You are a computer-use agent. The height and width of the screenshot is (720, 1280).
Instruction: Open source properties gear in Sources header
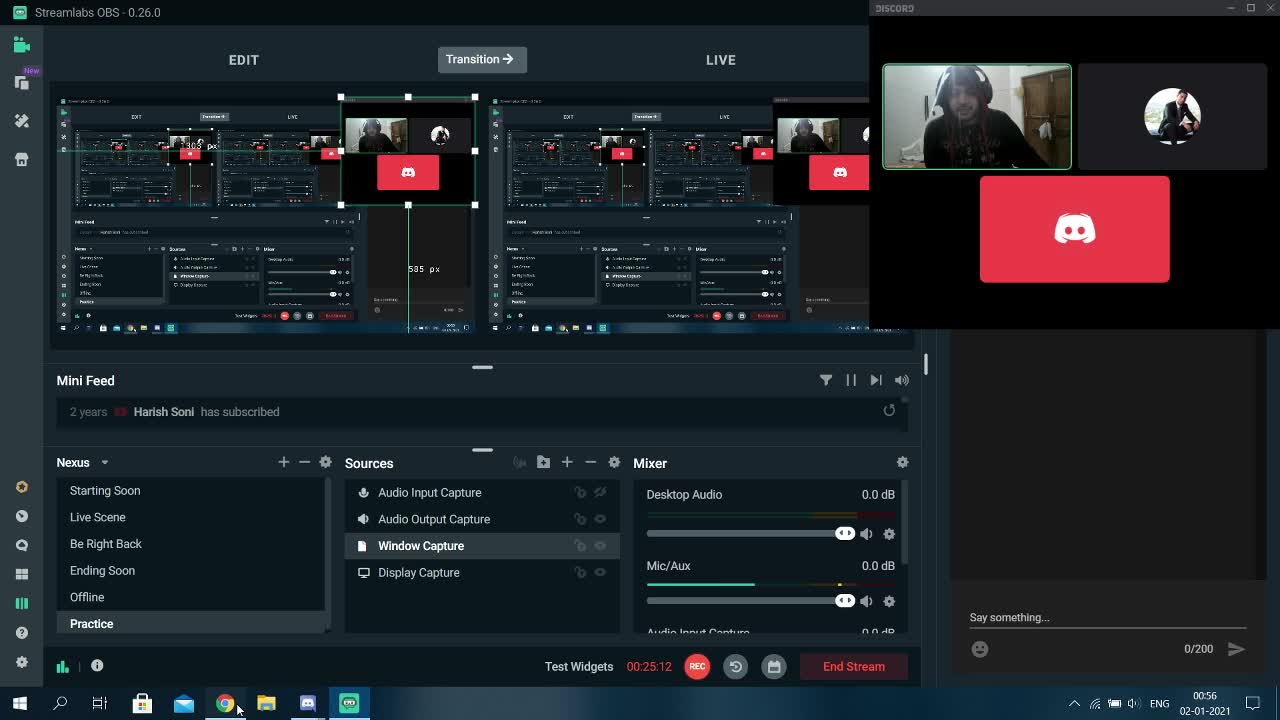tap(614, 462)
